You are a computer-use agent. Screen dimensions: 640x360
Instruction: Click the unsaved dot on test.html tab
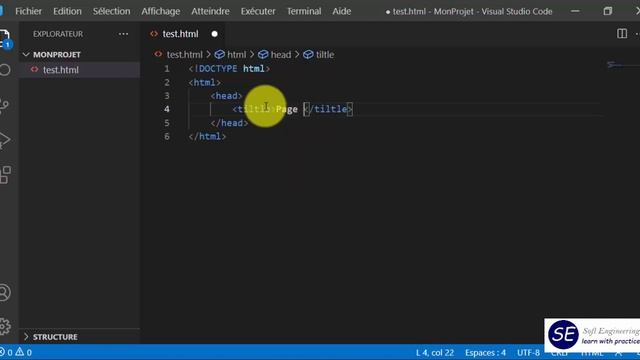[x=214, y=34]
